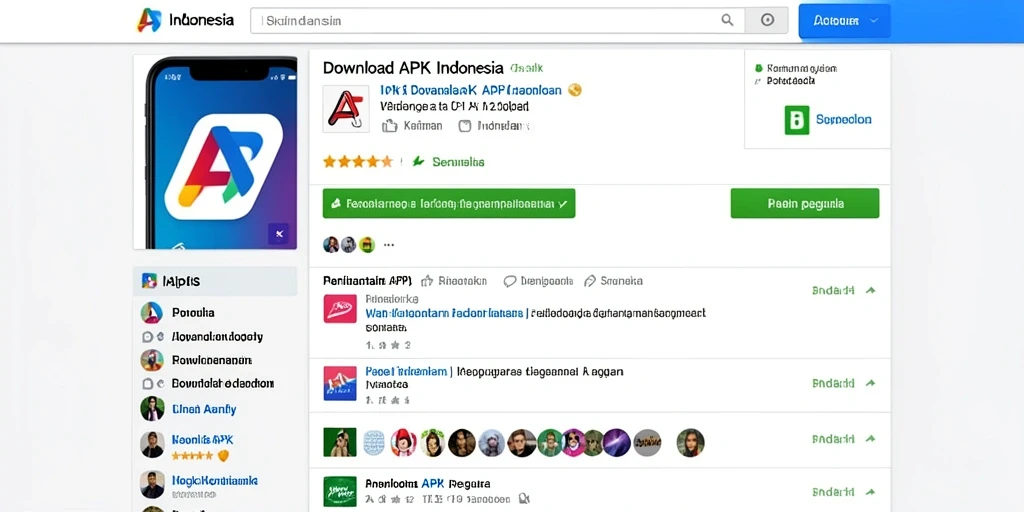This screenshot has height=512, width=1024.
Task: Select the Drenigoonla comment bubble tab
Action: [539, 281]
